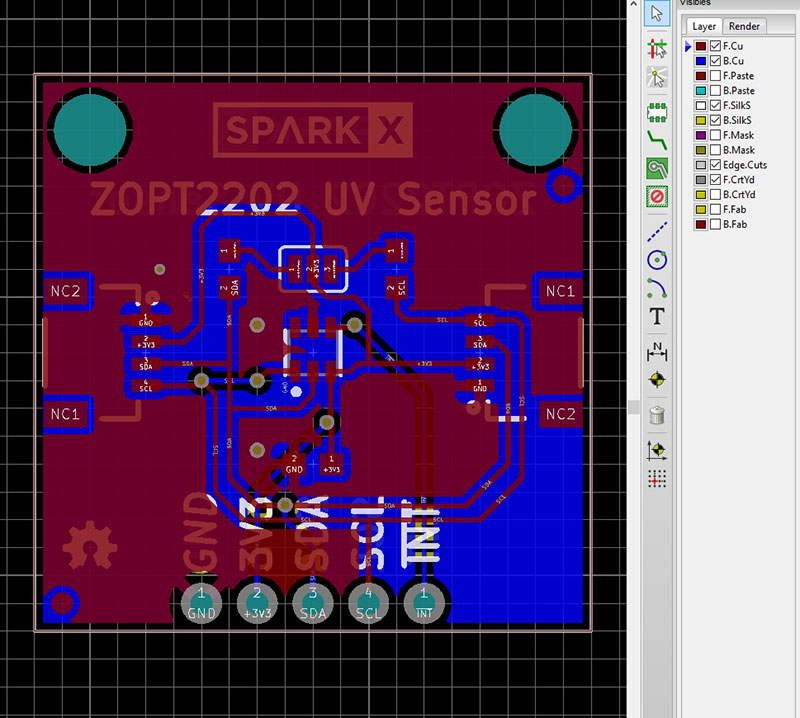Select the Add Filled Zone tool
This screenshot has width=800, height=718.
(x=657, y=168)
